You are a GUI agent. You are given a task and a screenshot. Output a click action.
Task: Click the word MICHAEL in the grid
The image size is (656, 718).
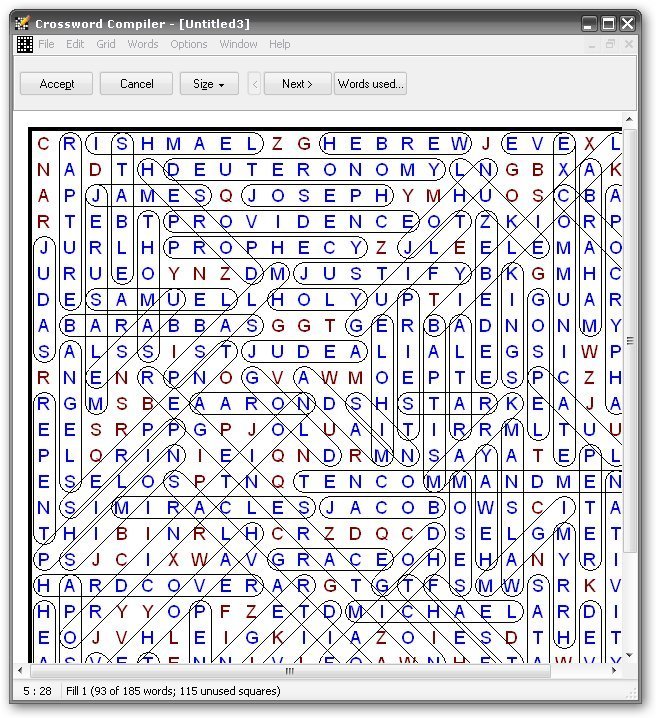coord(434,611)
